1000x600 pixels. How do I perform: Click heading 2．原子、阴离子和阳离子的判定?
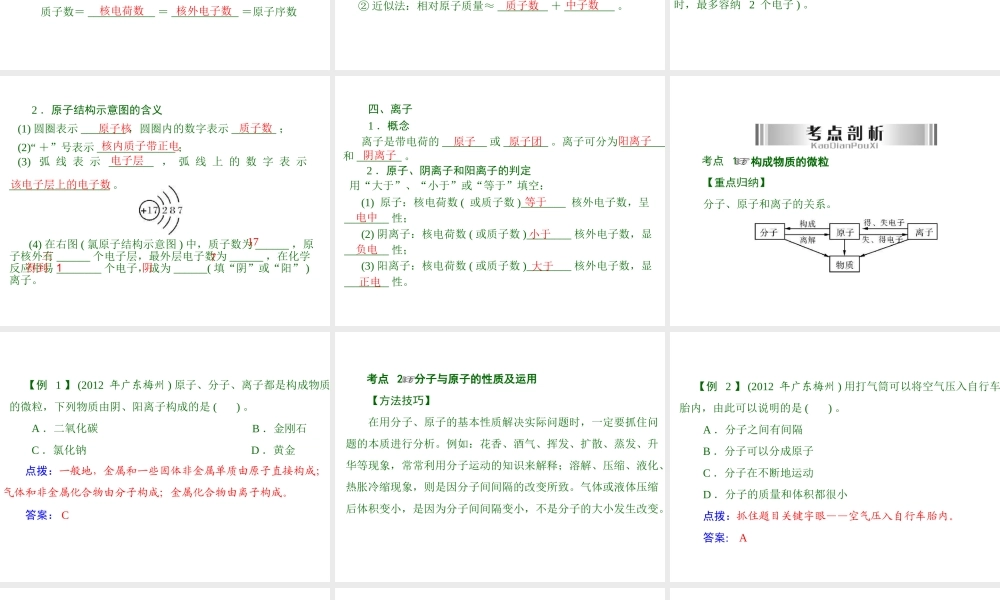448,170
